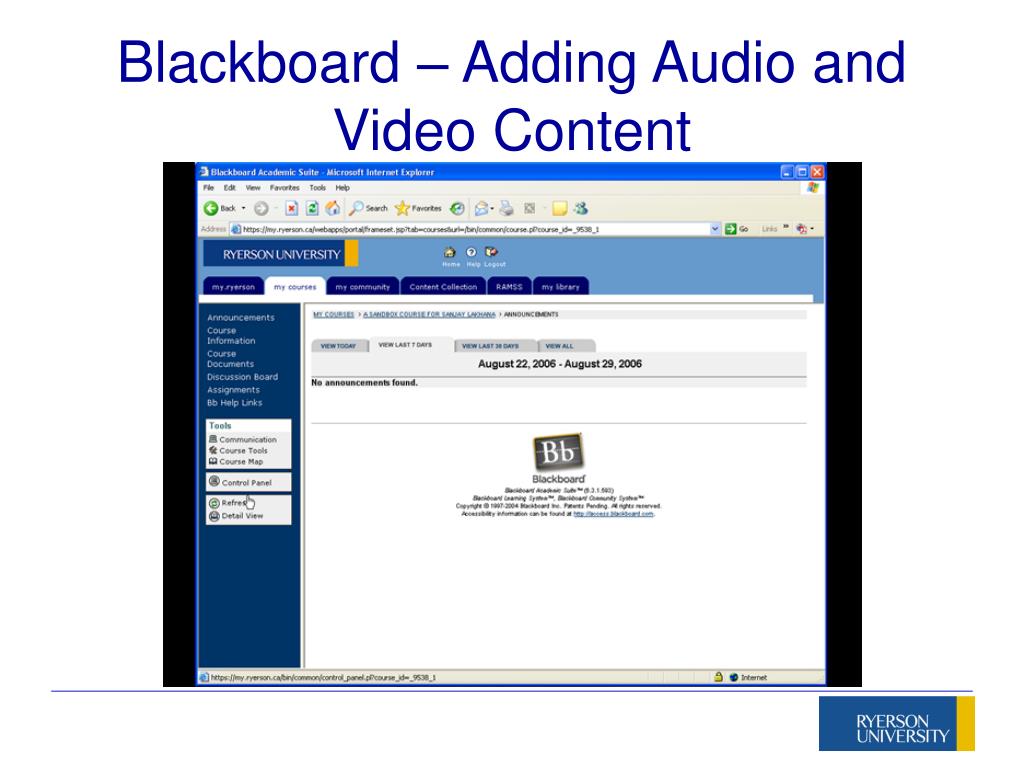Open the address bar URL dropdown
The width and height of the screenshot is (1024, 768).
[714, 229]
